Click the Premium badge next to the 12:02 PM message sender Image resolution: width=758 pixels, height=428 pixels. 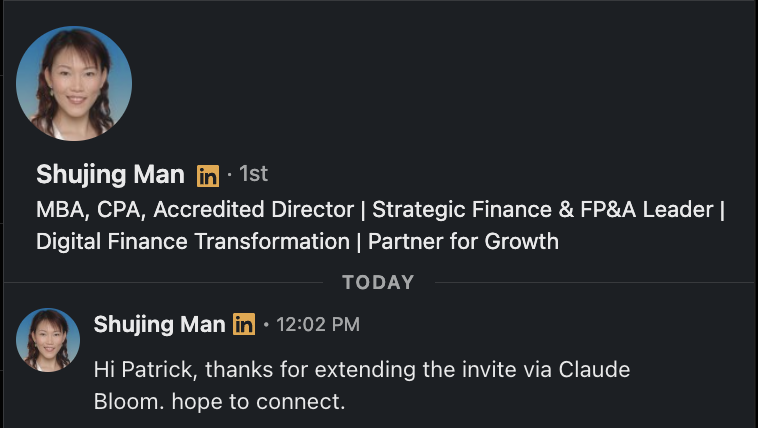(x=244, y=324)
